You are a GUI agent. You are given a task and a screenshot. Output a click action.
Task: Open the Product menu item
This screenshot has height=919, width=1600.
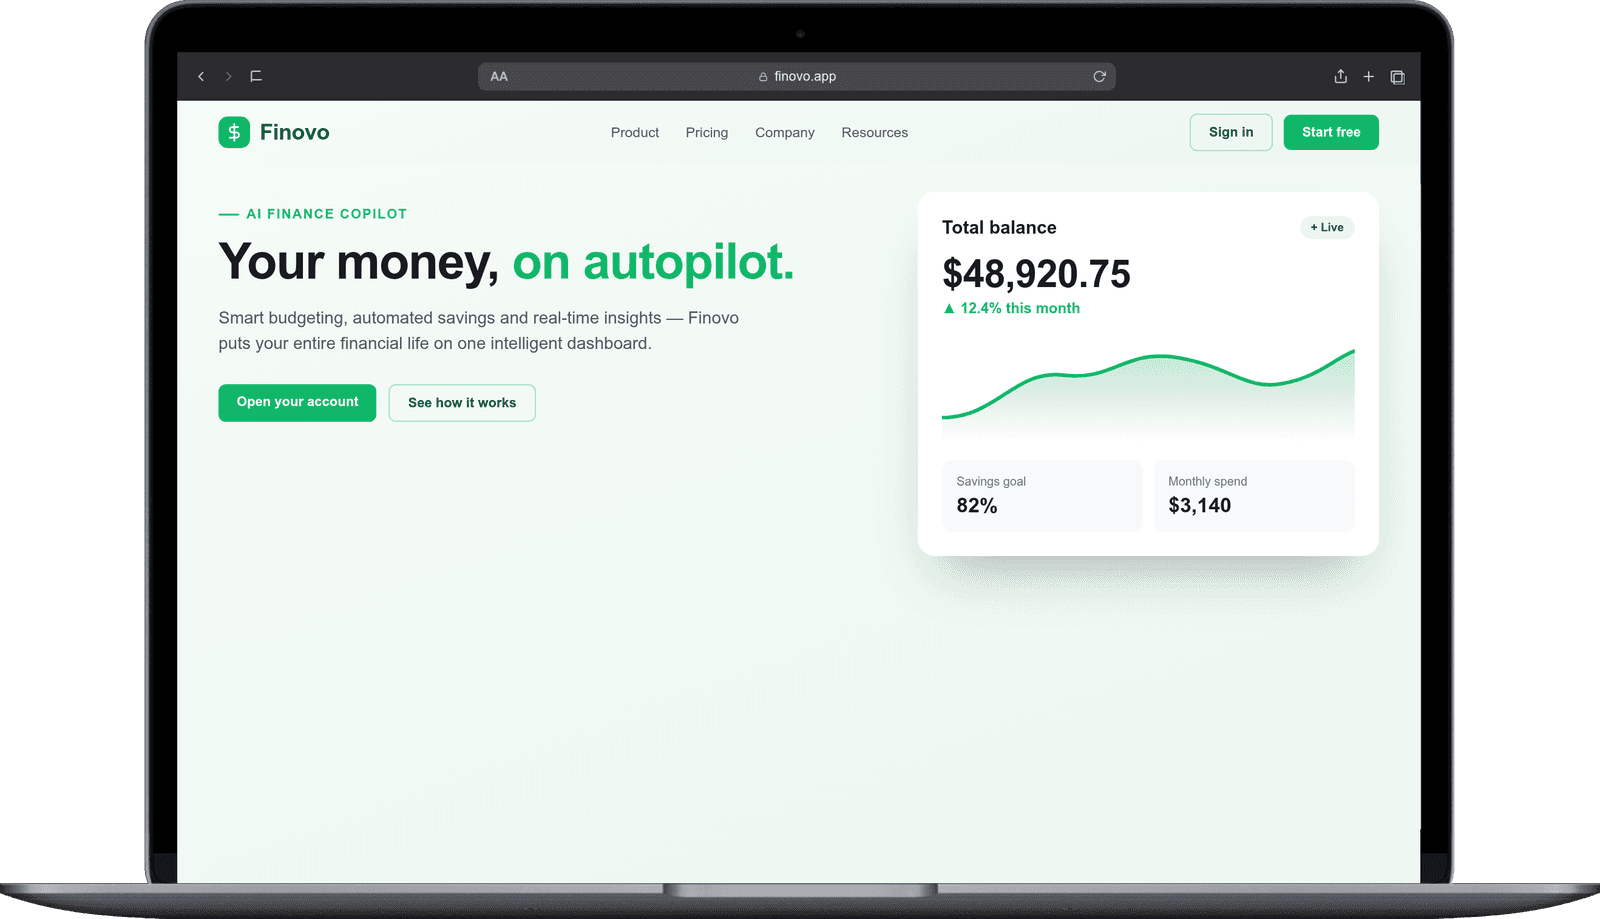(635, 132)
